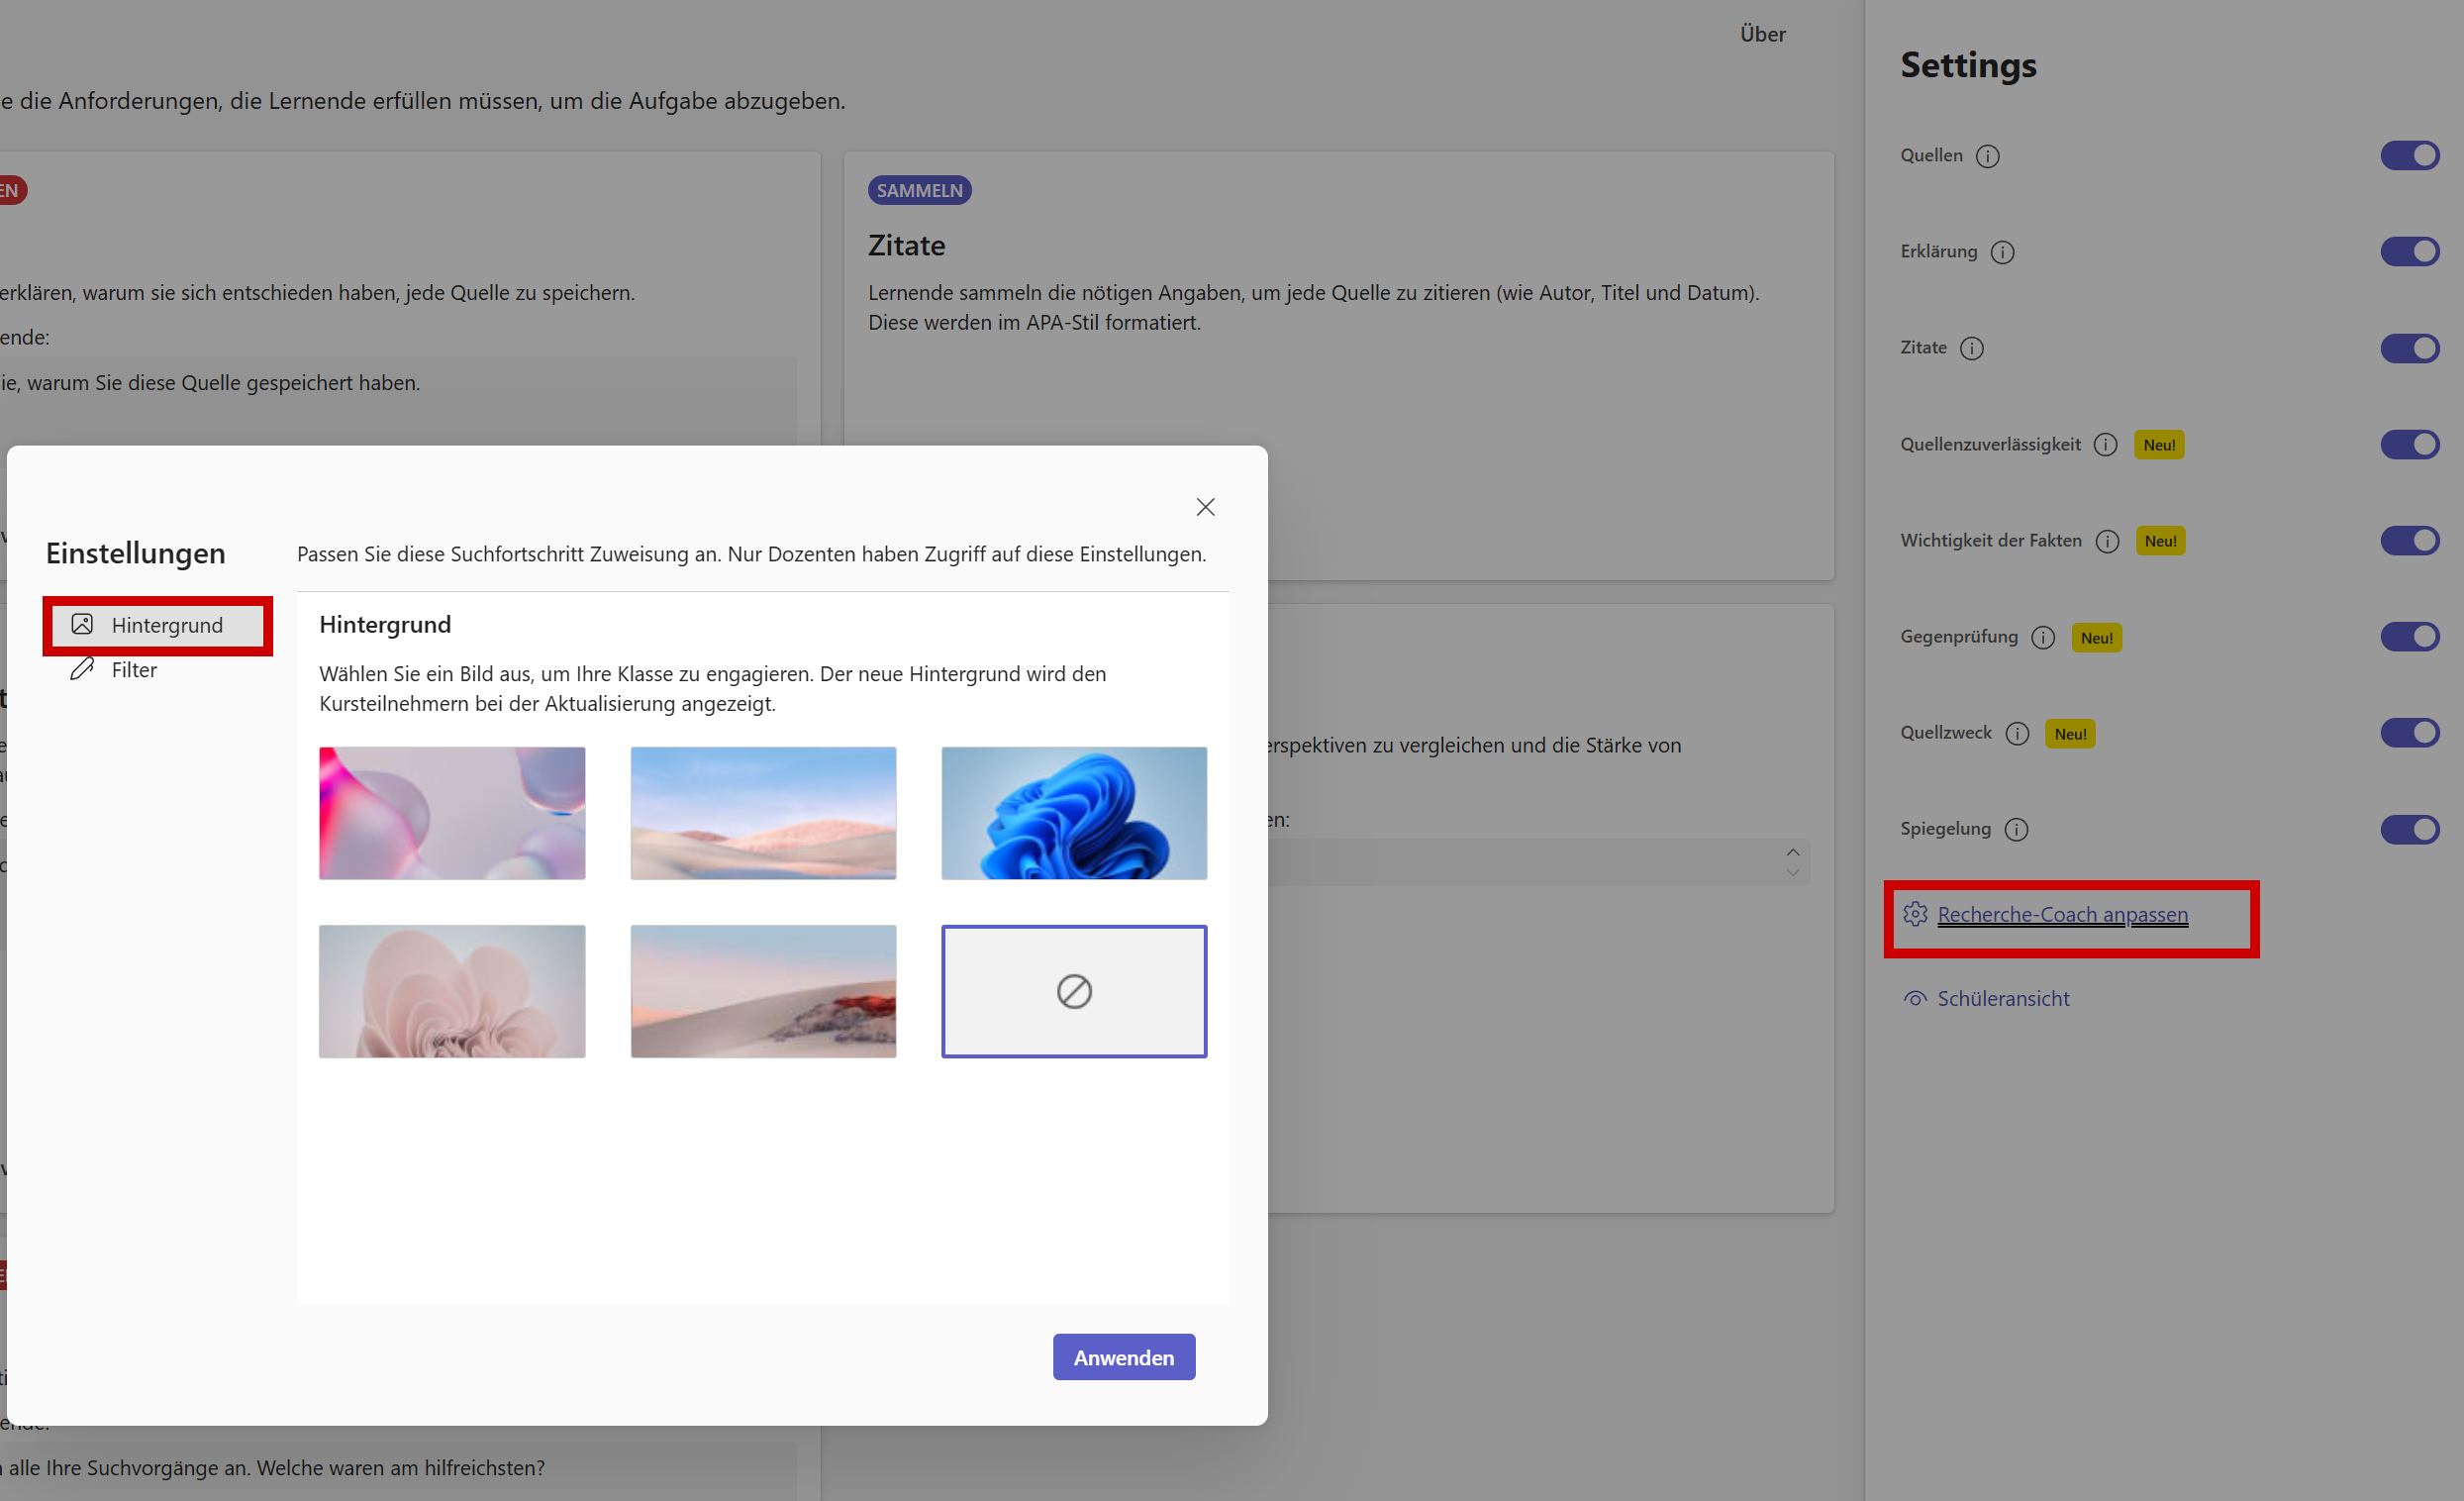The image size is (2464, 1501).
Task: Open the Recherche-Coach anpassen link
Action: [2062, 914]
